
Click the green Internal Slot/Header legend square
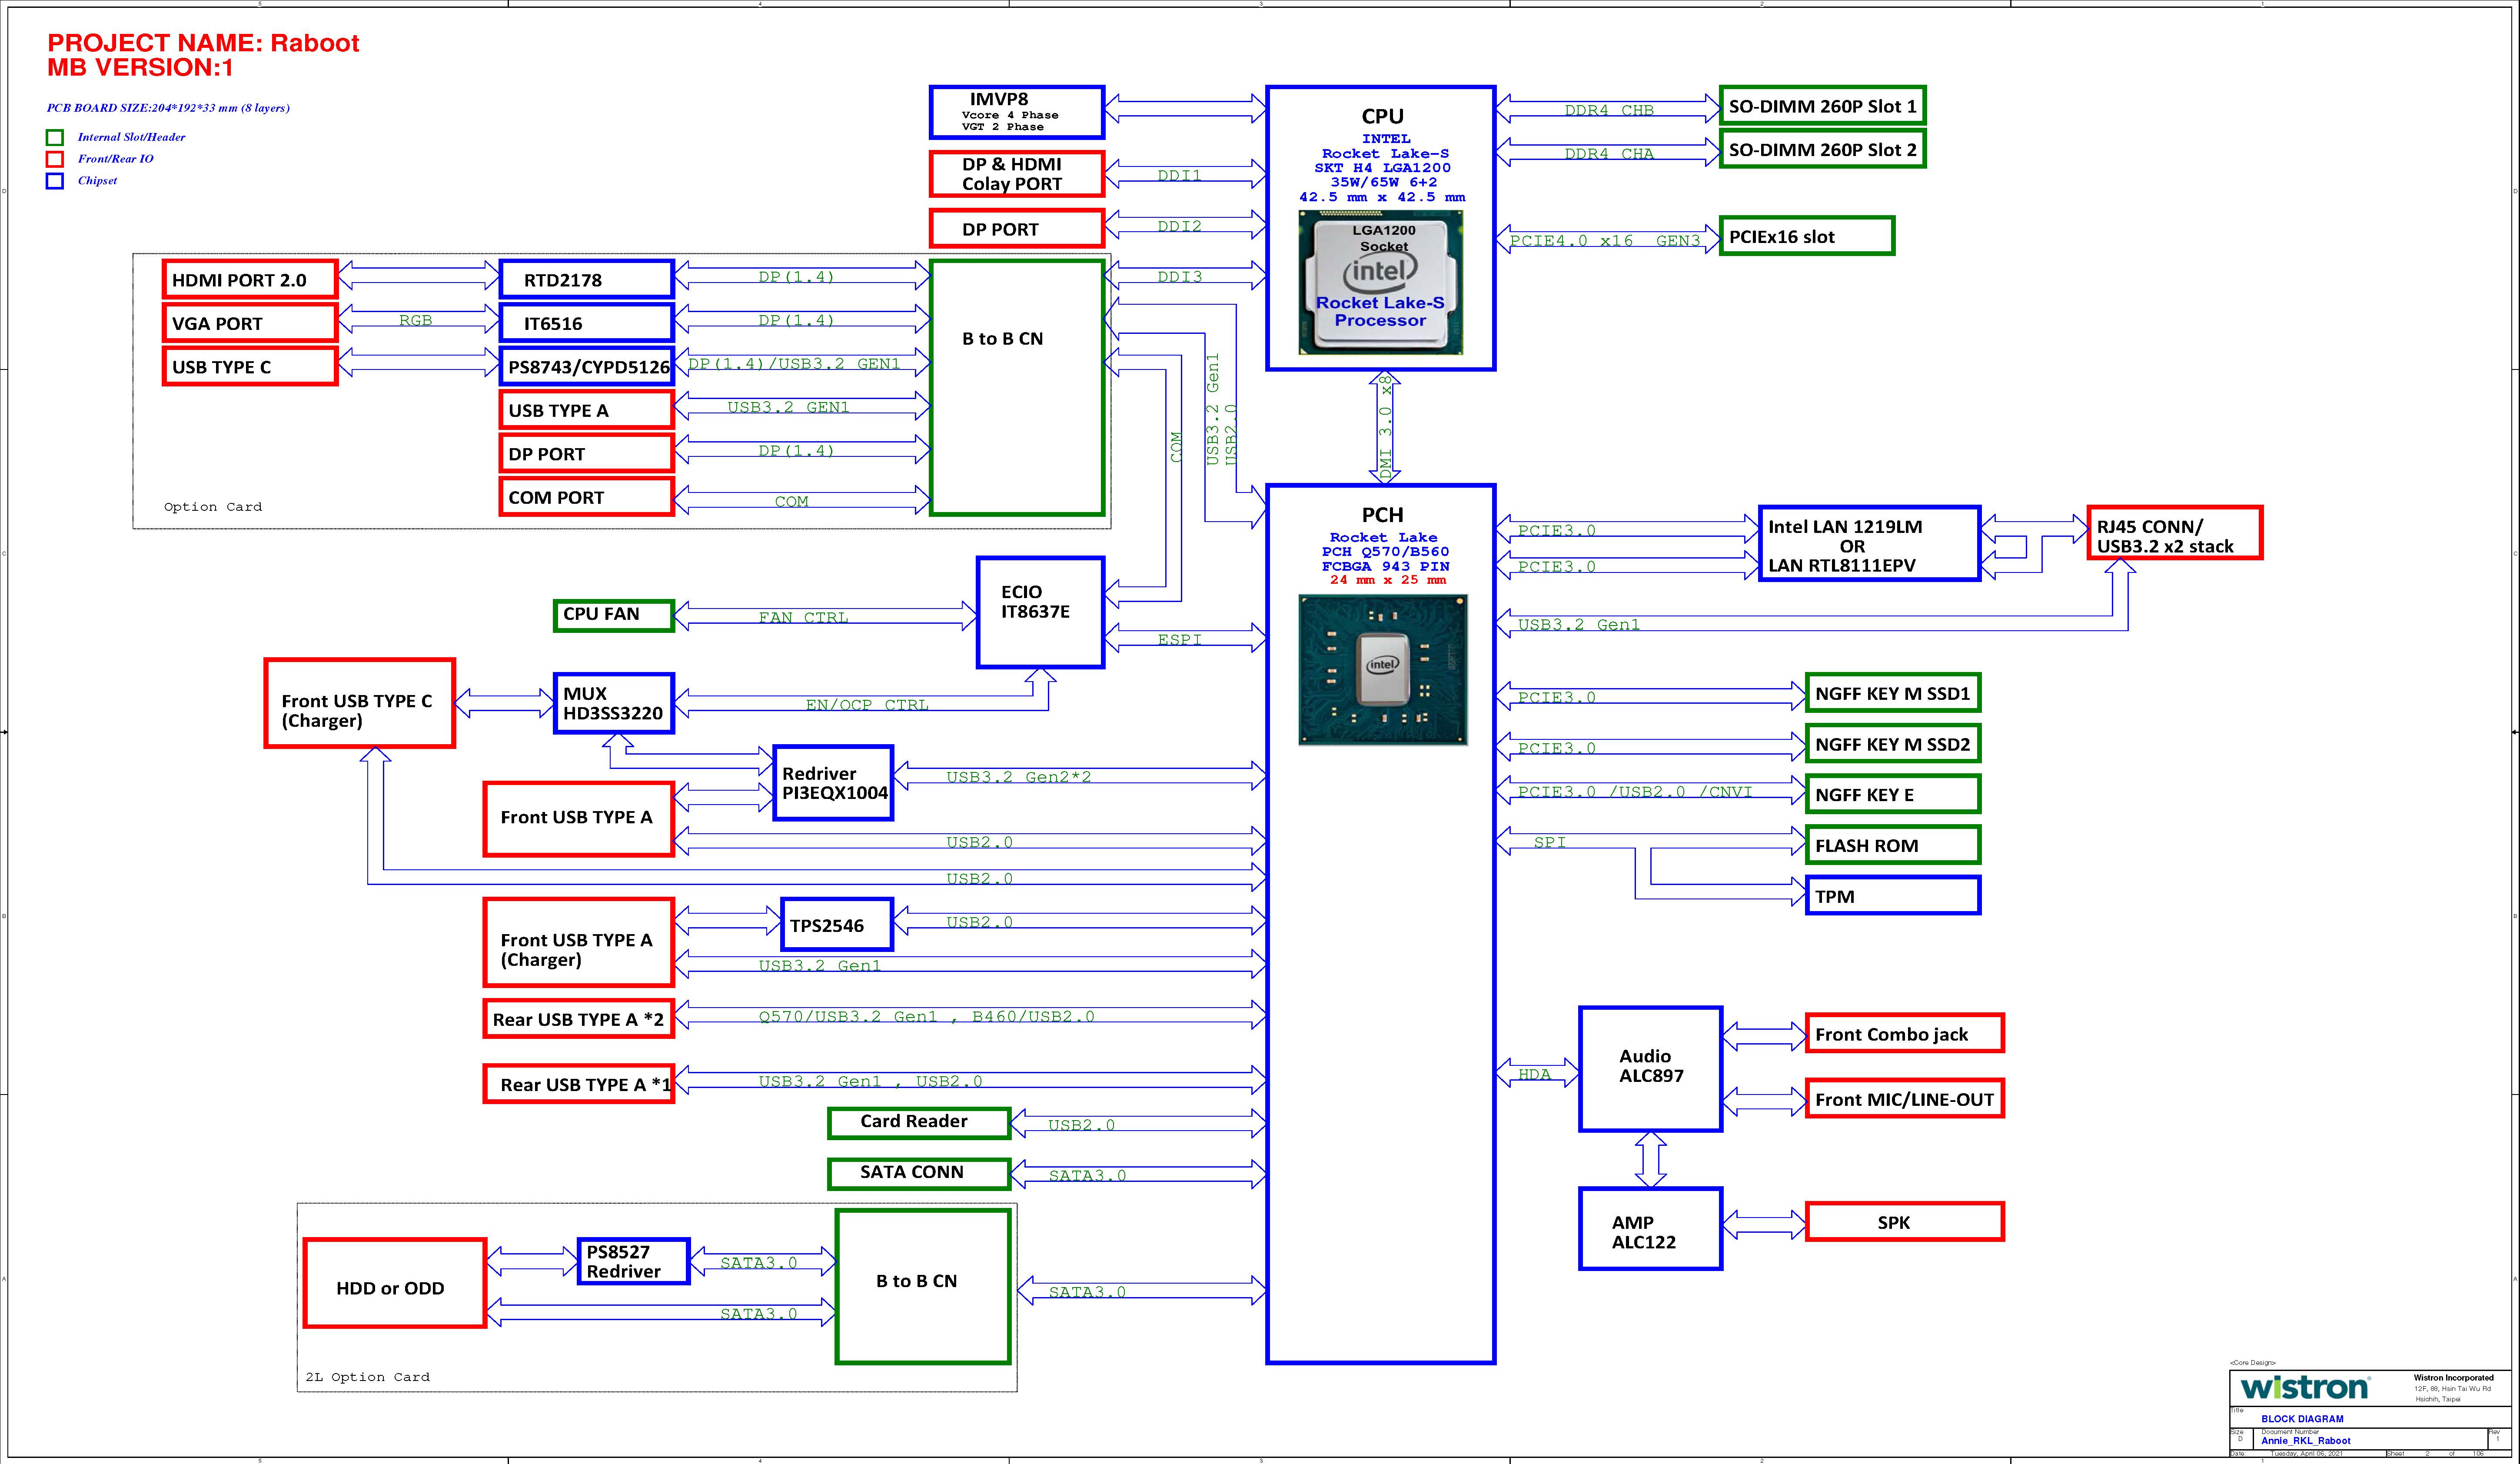coord(55,138)
